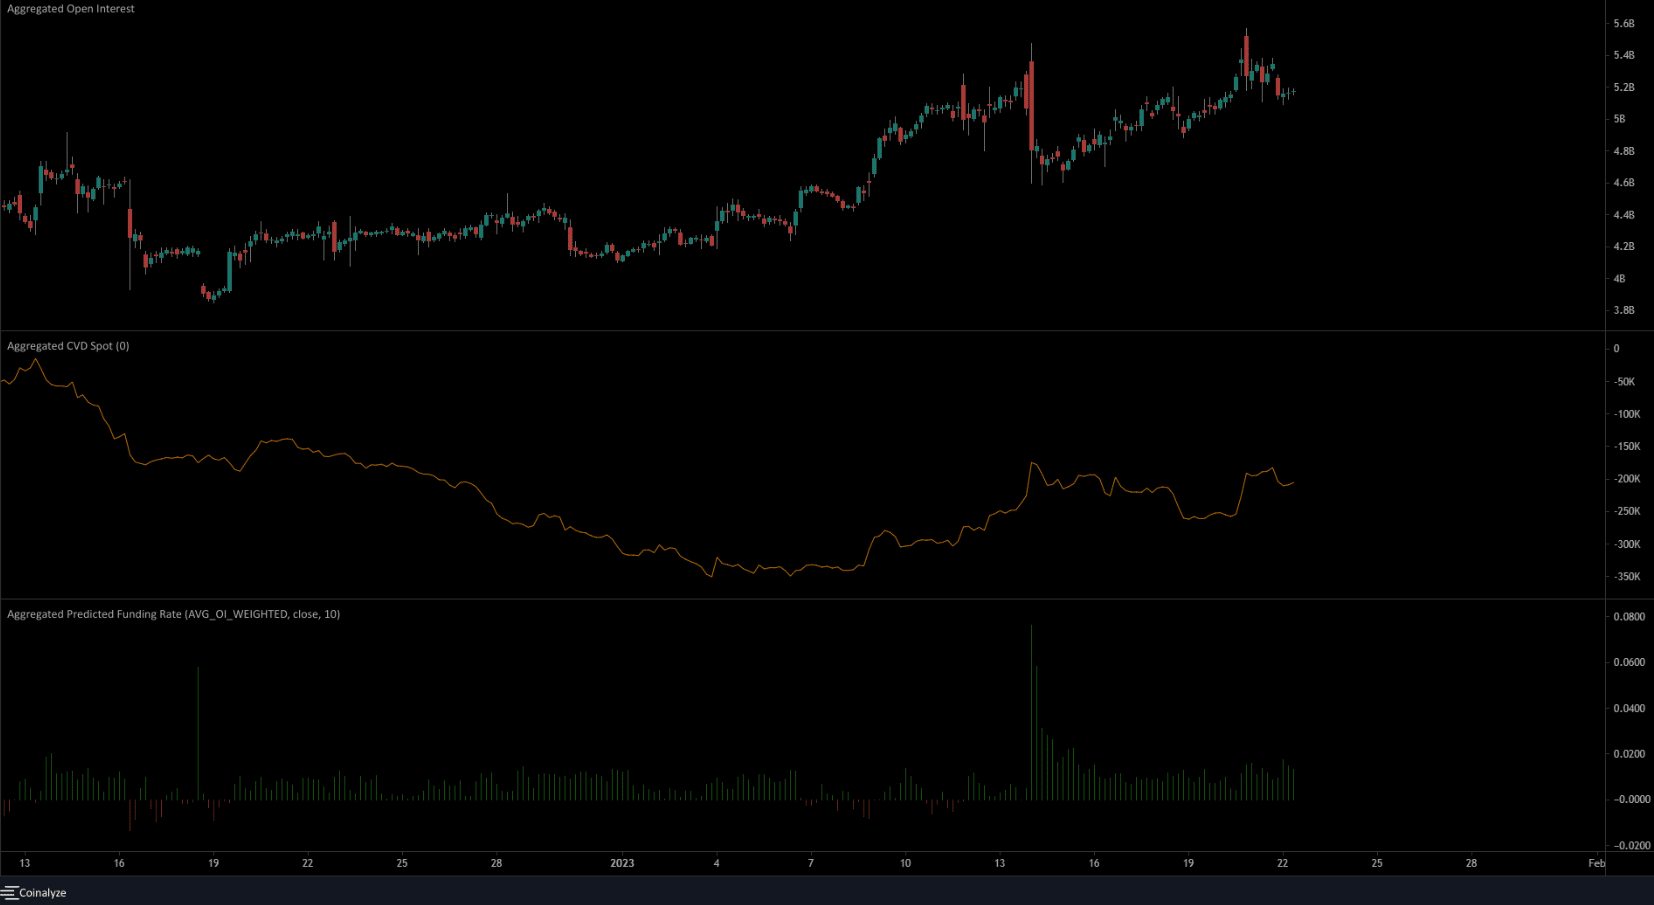Click the -350K value on CVD axis
1654x905 pixels.
1626,577
